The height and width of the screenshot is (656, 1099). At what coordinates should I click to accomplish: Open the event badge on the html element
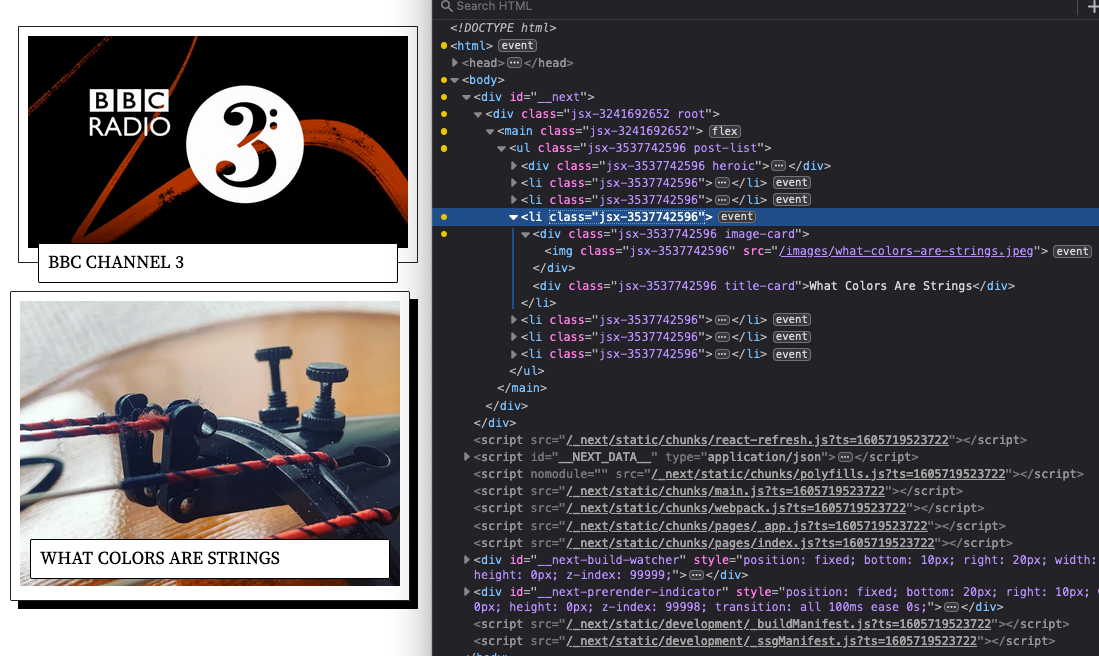[x=517, y=46]
